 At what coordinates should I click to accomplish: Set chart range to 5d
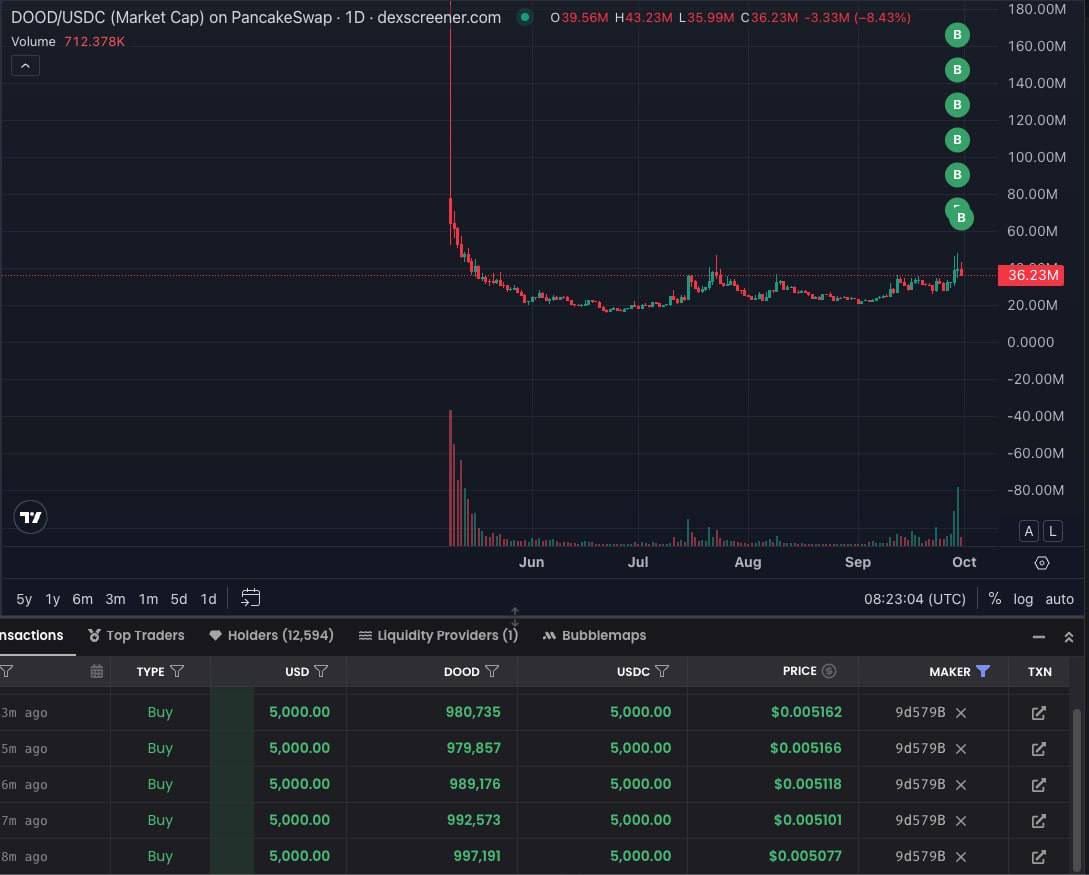pyautogui.click(x=179, y=599)
